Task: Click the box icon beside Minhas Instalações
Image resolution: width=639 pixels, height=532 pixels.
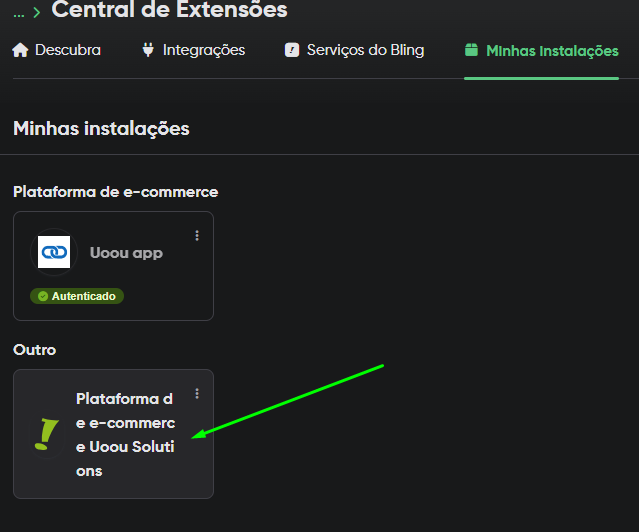Action: (x=472, y=50)
